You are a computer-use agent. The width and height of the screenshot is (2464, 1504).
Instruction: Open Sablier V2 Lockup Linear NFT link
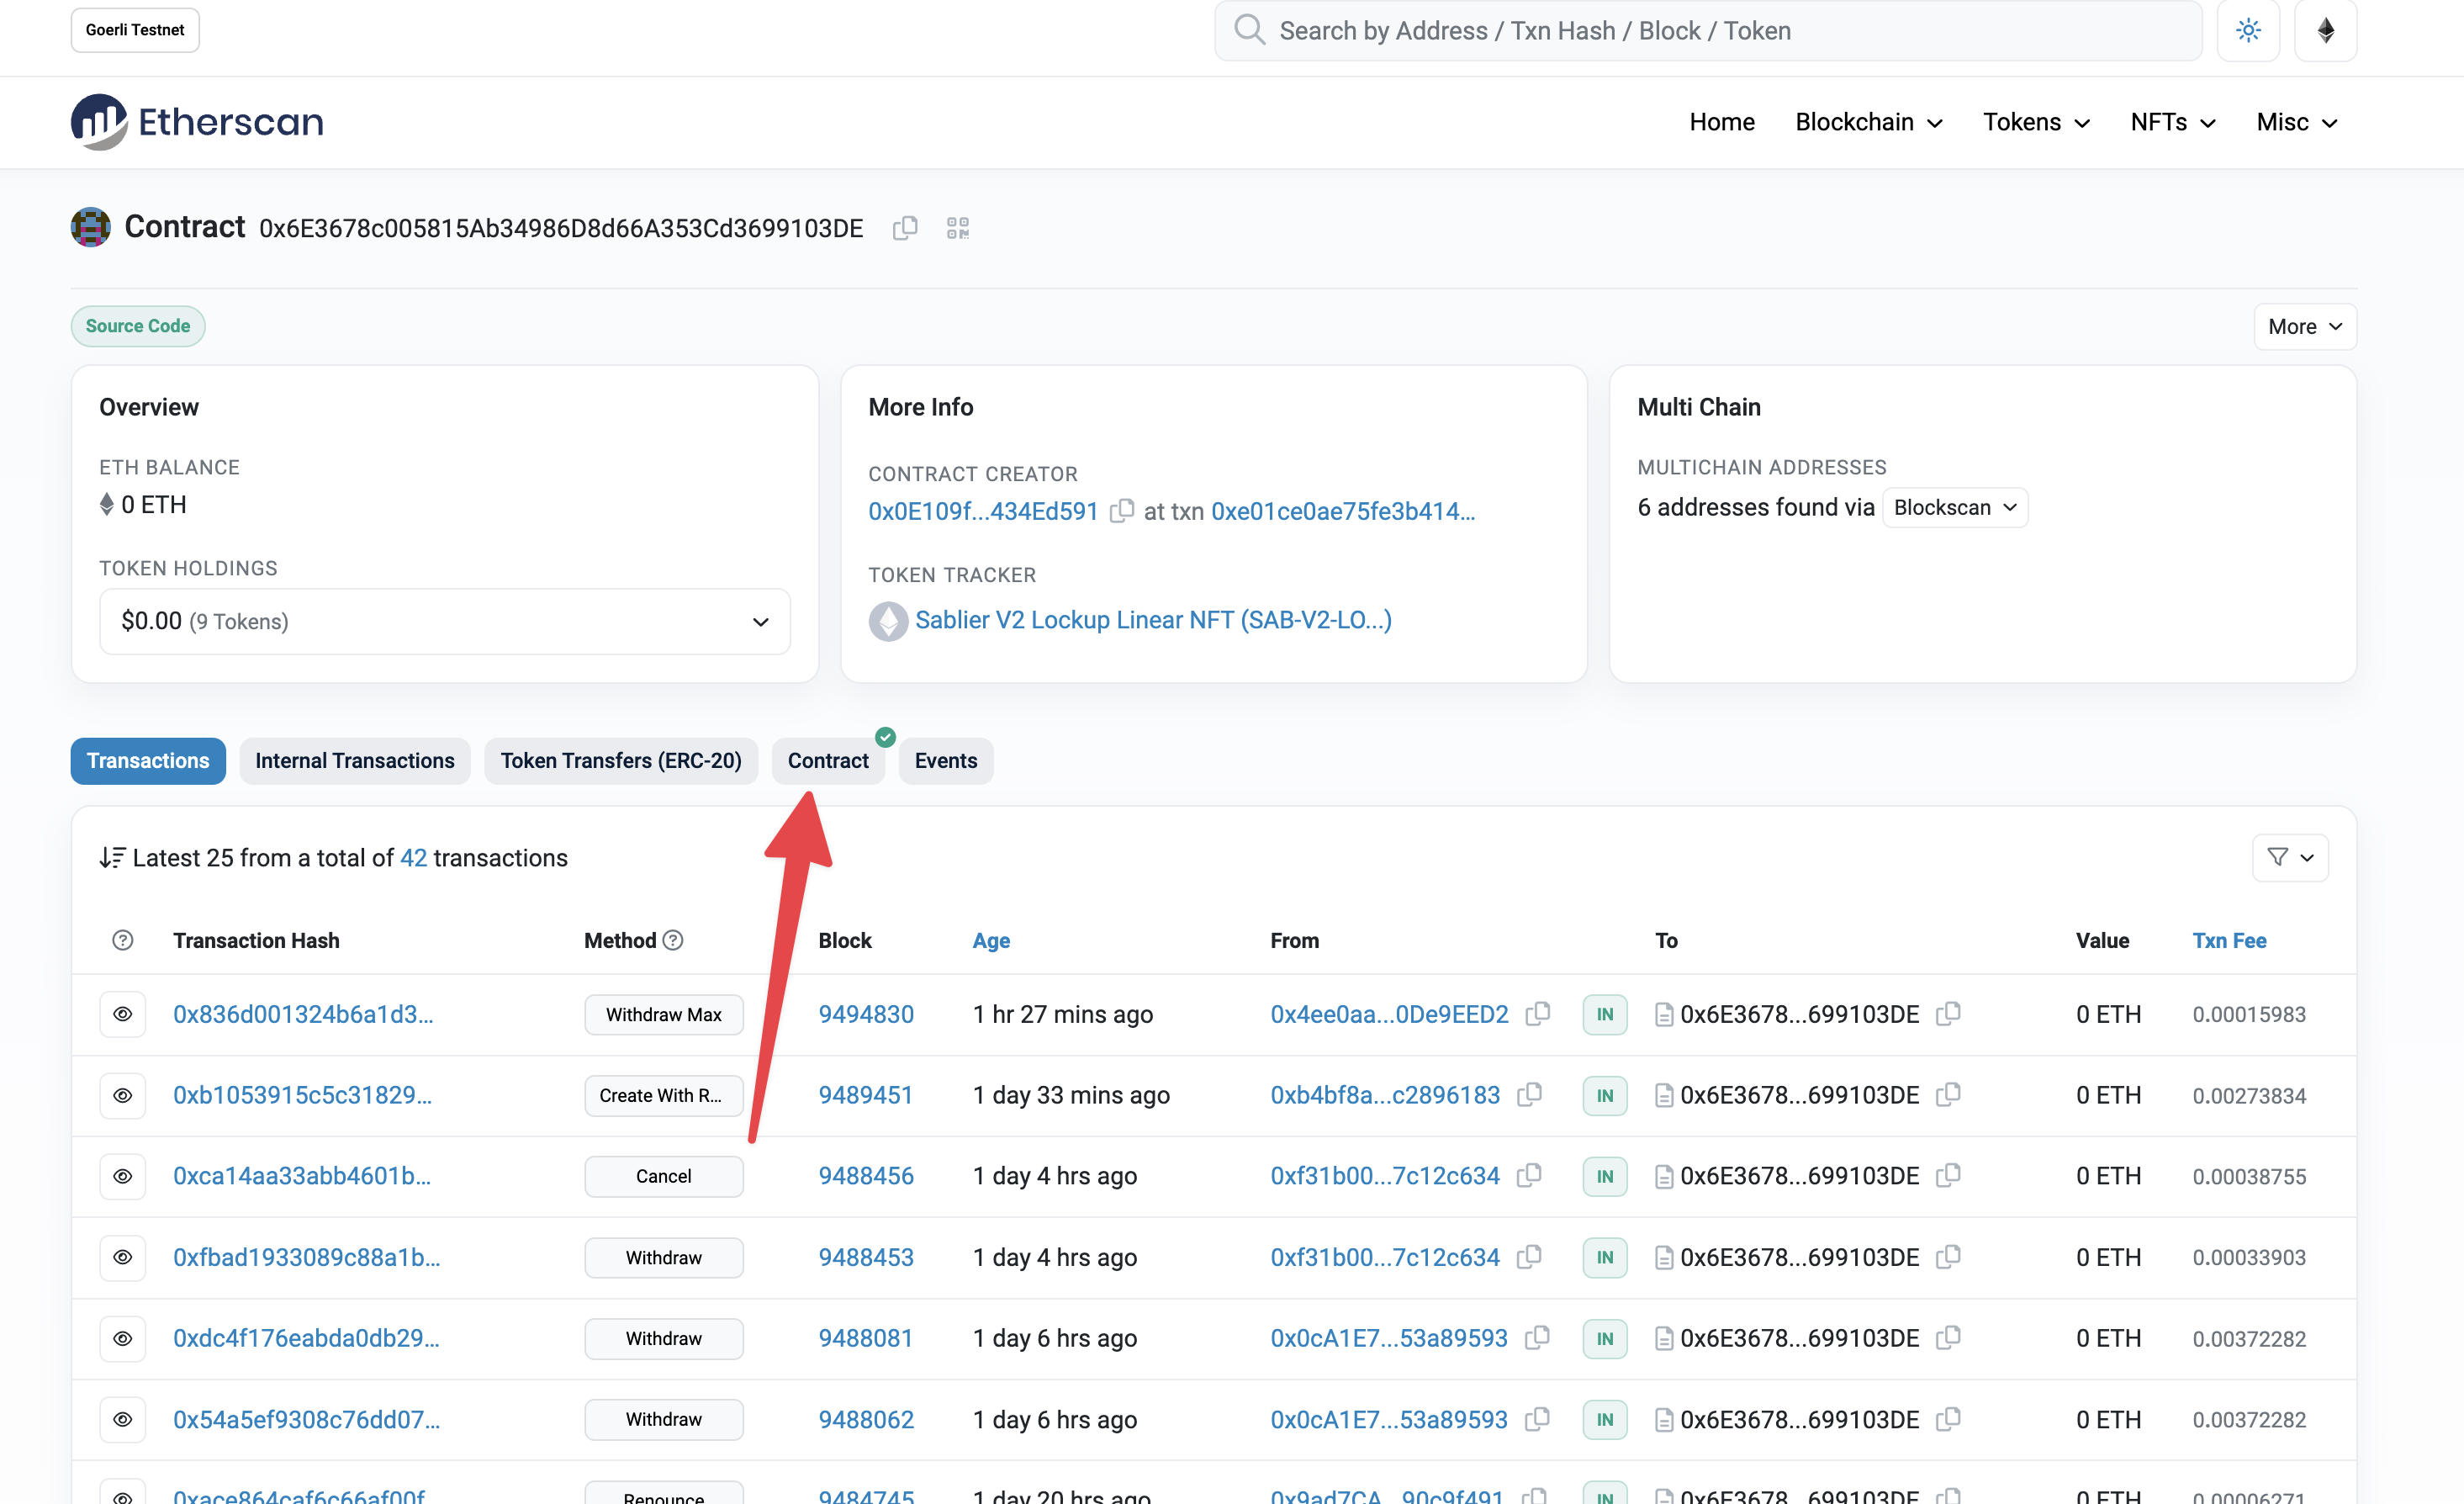coord(1153,620)
